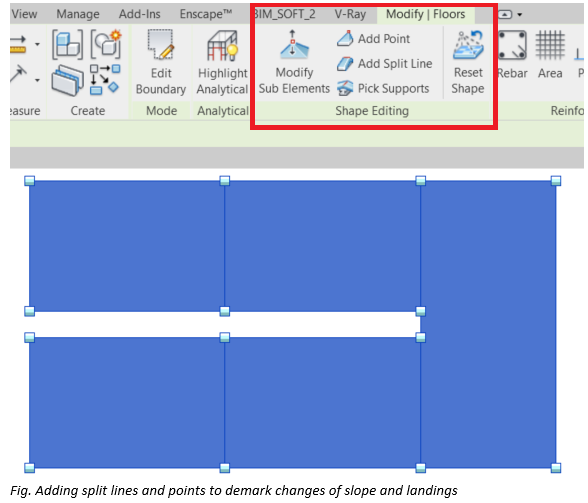Click the Create panel label
This screenshot has height=503, width=588.
click(x=88, y=111)
